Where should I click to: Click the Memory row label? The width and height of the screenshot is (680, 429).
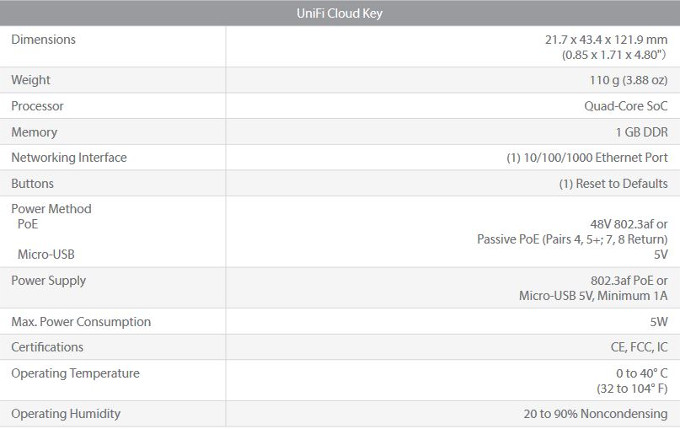[x=34, y=132]
